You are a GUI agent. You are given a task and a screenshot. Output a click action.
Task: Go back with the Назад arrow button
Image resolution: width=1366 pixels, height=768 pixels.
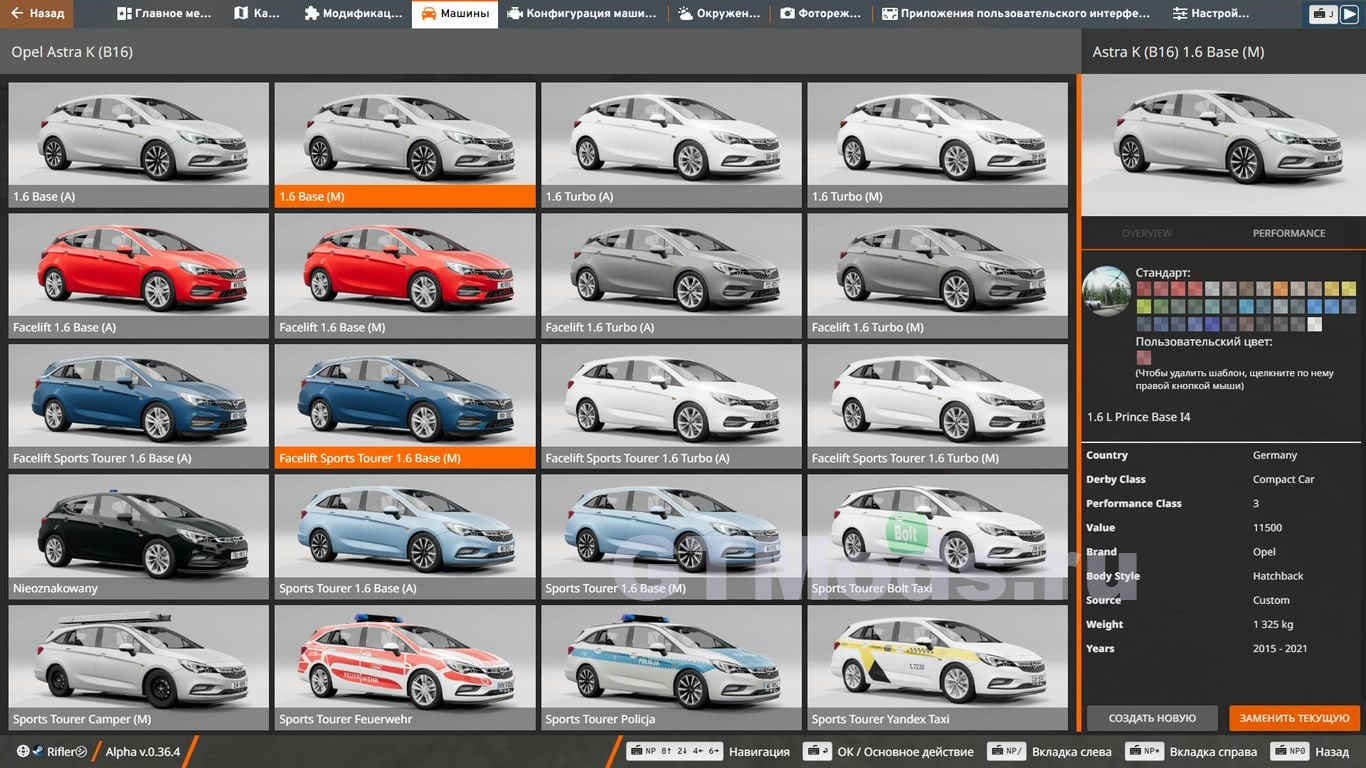click(37, 14)
